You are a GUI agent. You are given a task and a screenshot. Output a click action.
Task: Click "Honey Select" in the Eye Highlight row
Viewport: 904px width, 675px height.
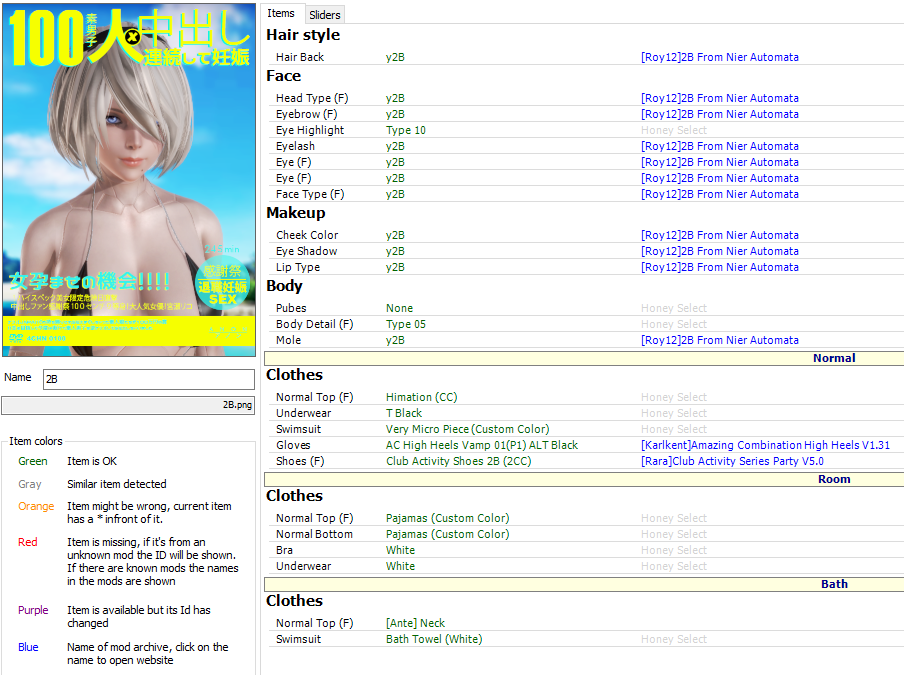(674, 130)
